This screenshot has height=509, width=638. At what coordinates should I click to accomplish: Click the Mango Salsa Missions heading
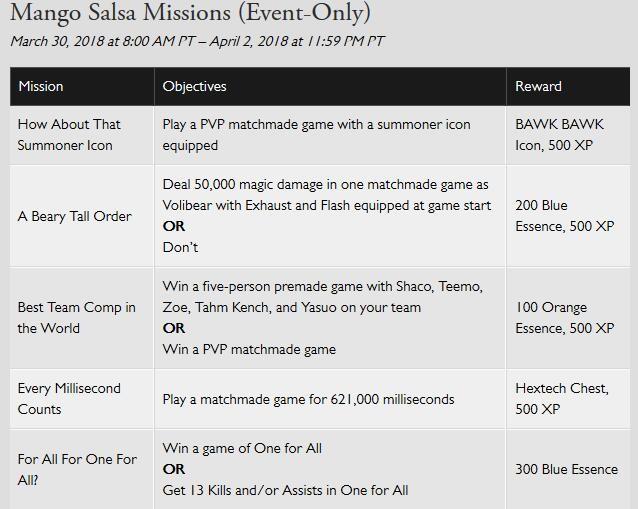[x=190, y=13]
